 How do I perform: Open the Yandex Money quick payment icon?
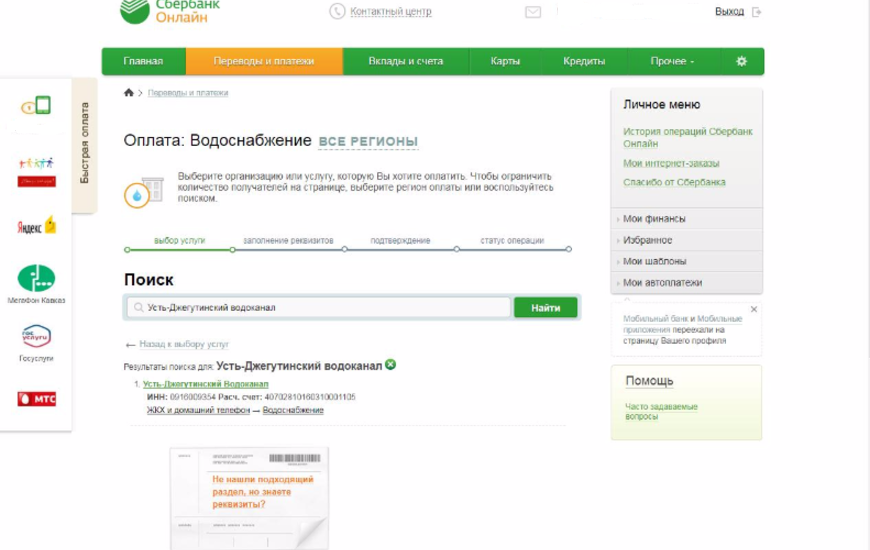point(36,226)
